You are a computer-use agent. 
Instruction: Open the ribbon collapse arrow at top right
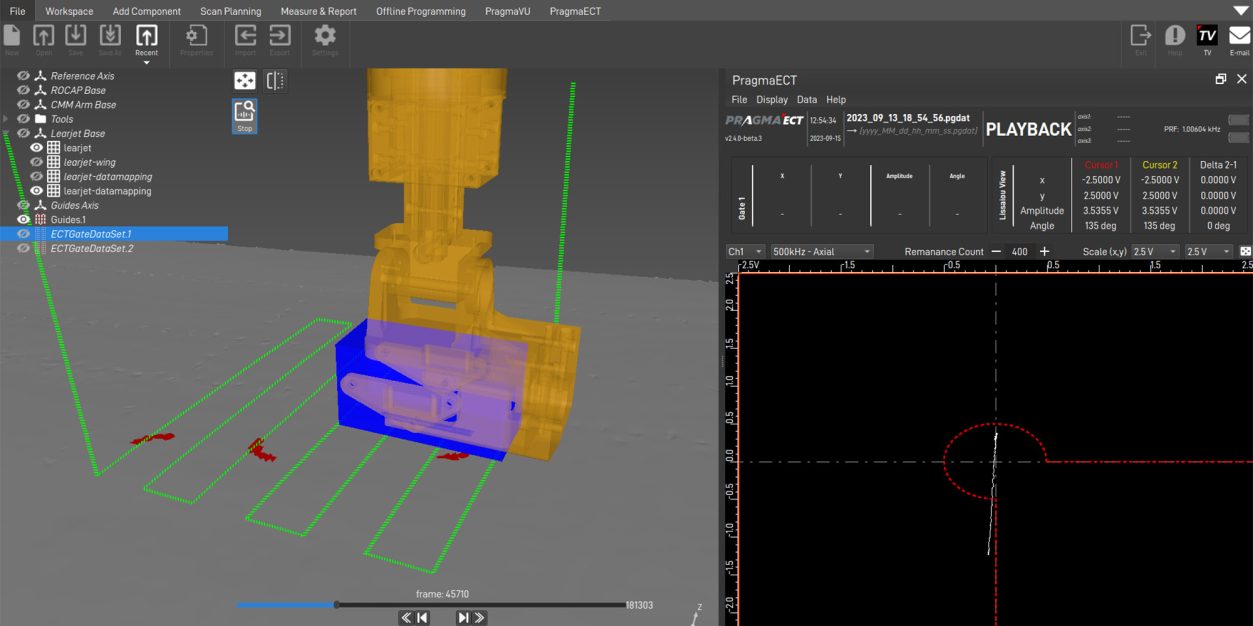point(1241,10)
